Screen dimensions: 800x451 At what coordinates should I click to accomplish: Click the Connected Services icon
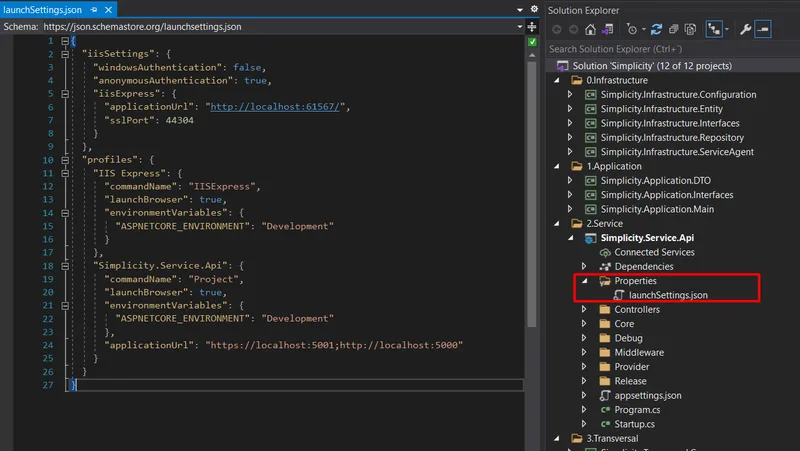605,252
